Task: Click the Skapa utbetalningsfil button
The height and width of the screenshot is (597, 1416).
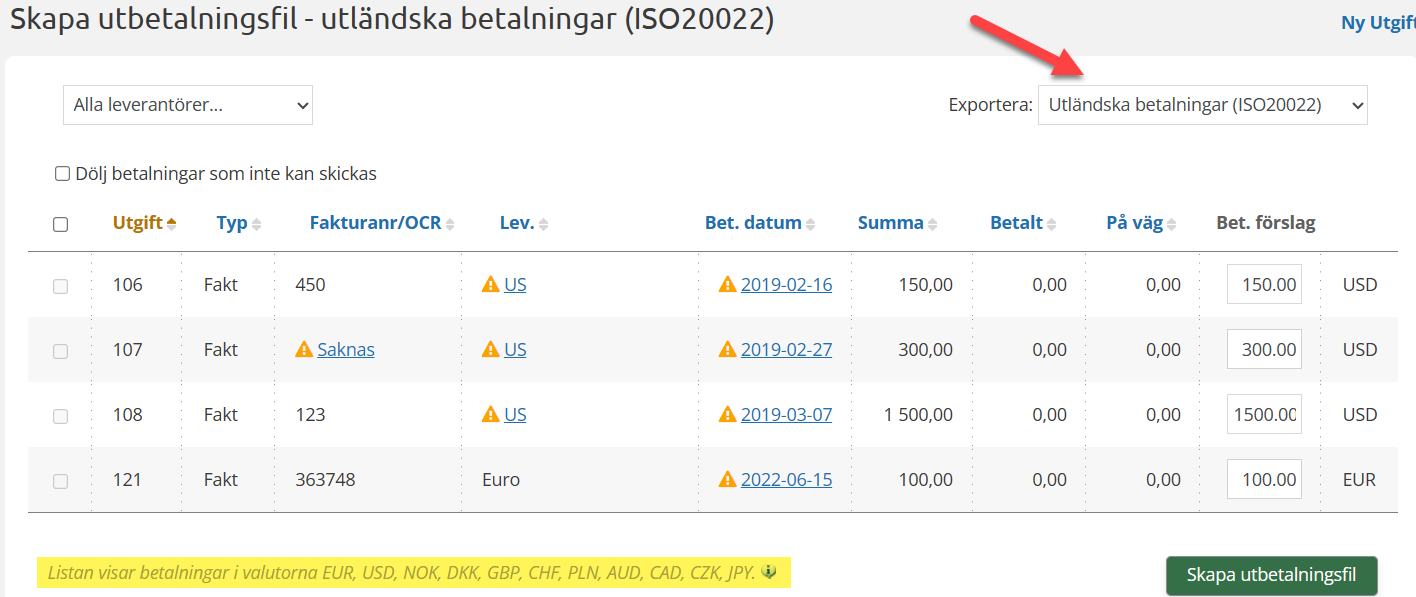Action: 1271,575
